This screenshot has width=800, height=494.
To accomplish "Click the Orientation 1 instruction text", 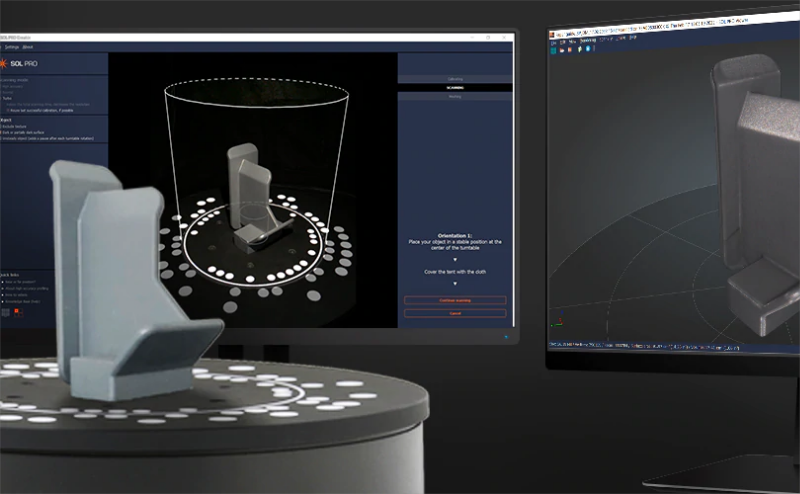I will (455, 241).
